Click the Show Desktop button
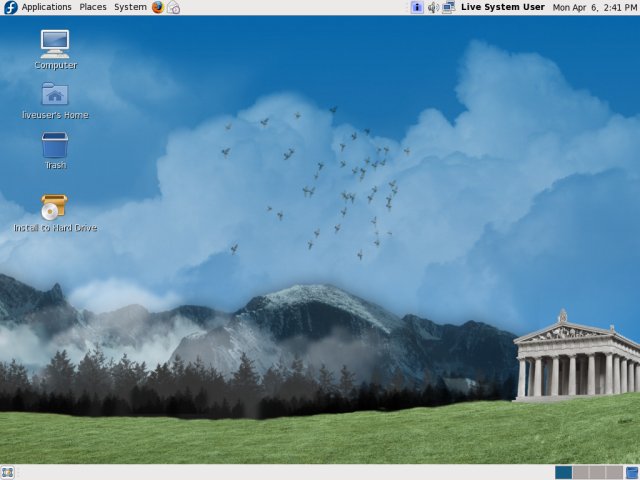 point(7,473)
